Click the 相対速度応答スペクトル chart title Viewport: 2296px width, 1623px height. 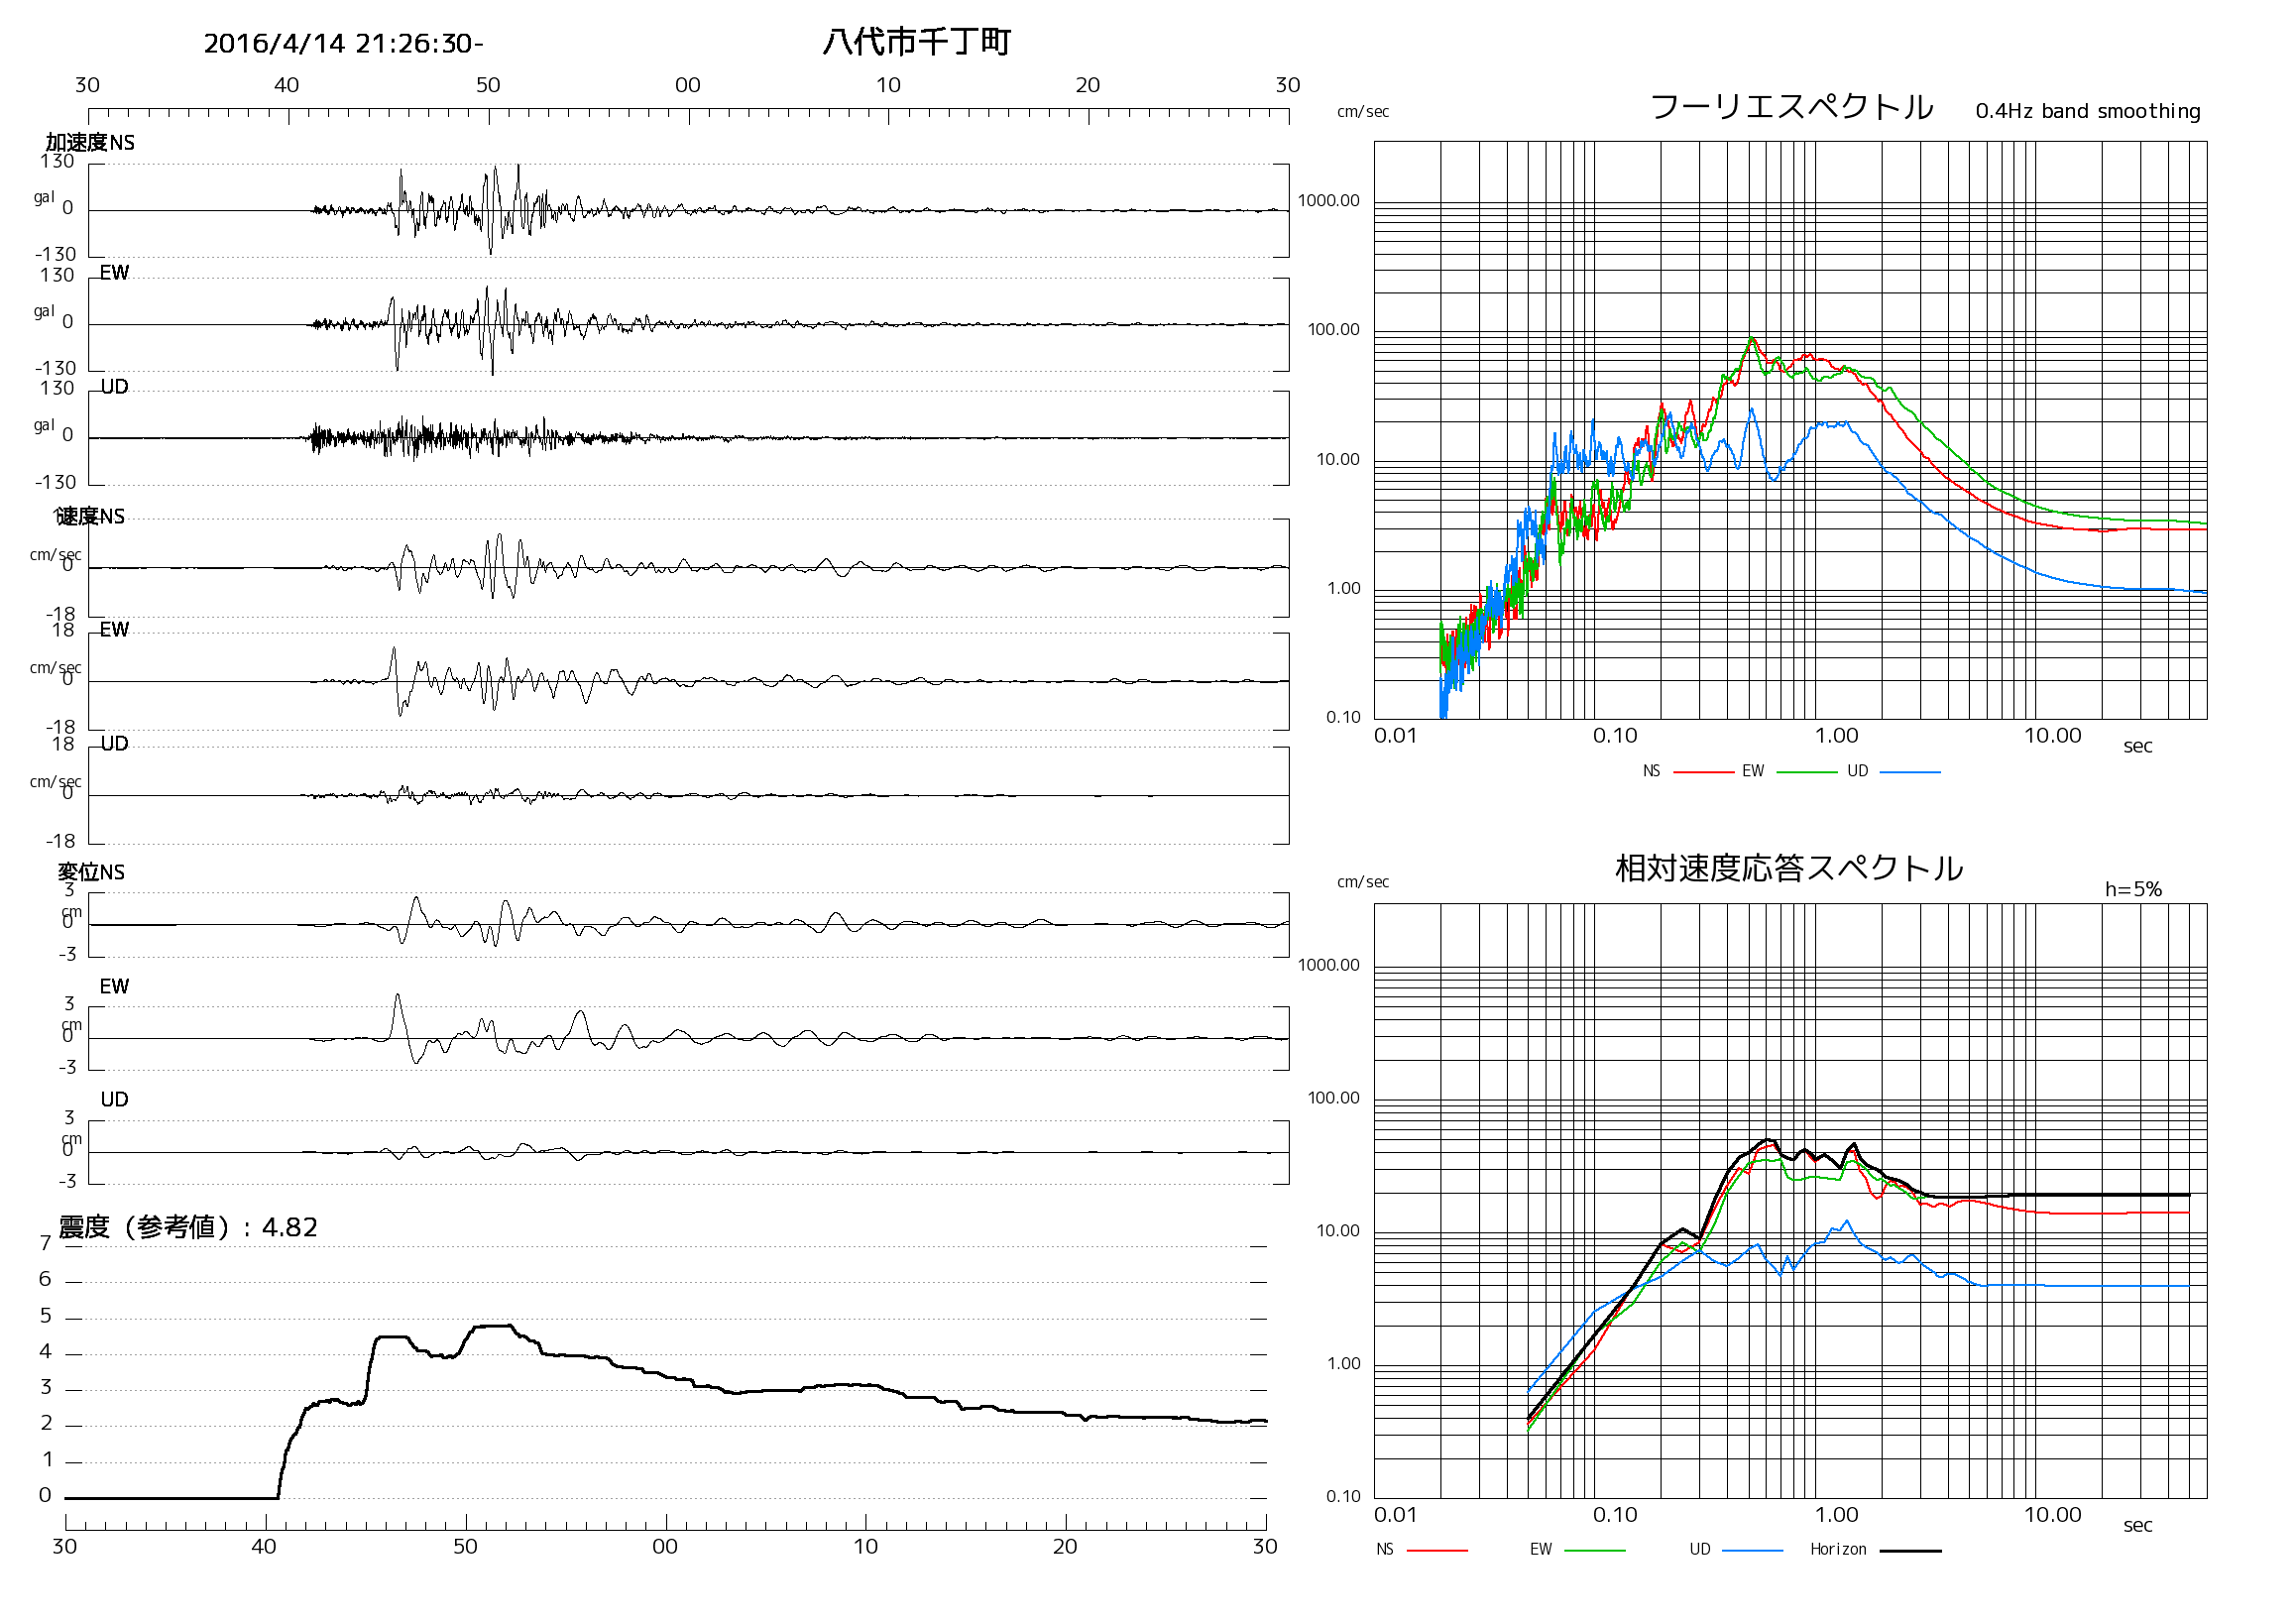tap(1789, 868)
